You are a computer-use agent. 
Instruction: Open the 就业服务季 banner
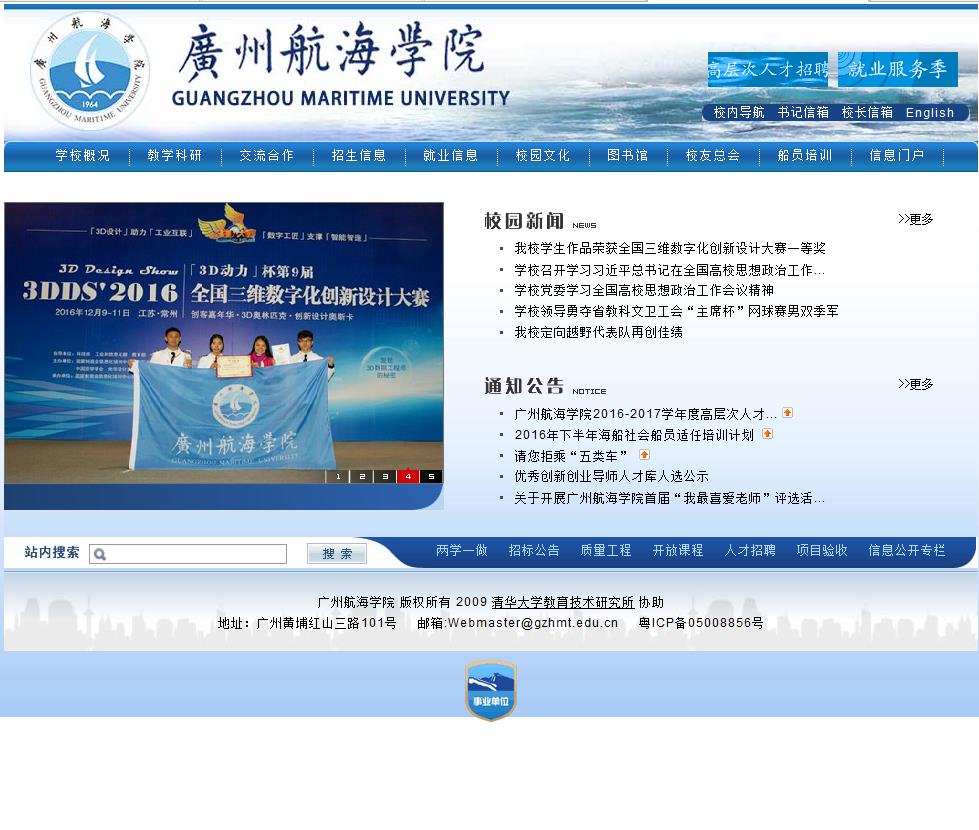897,69
